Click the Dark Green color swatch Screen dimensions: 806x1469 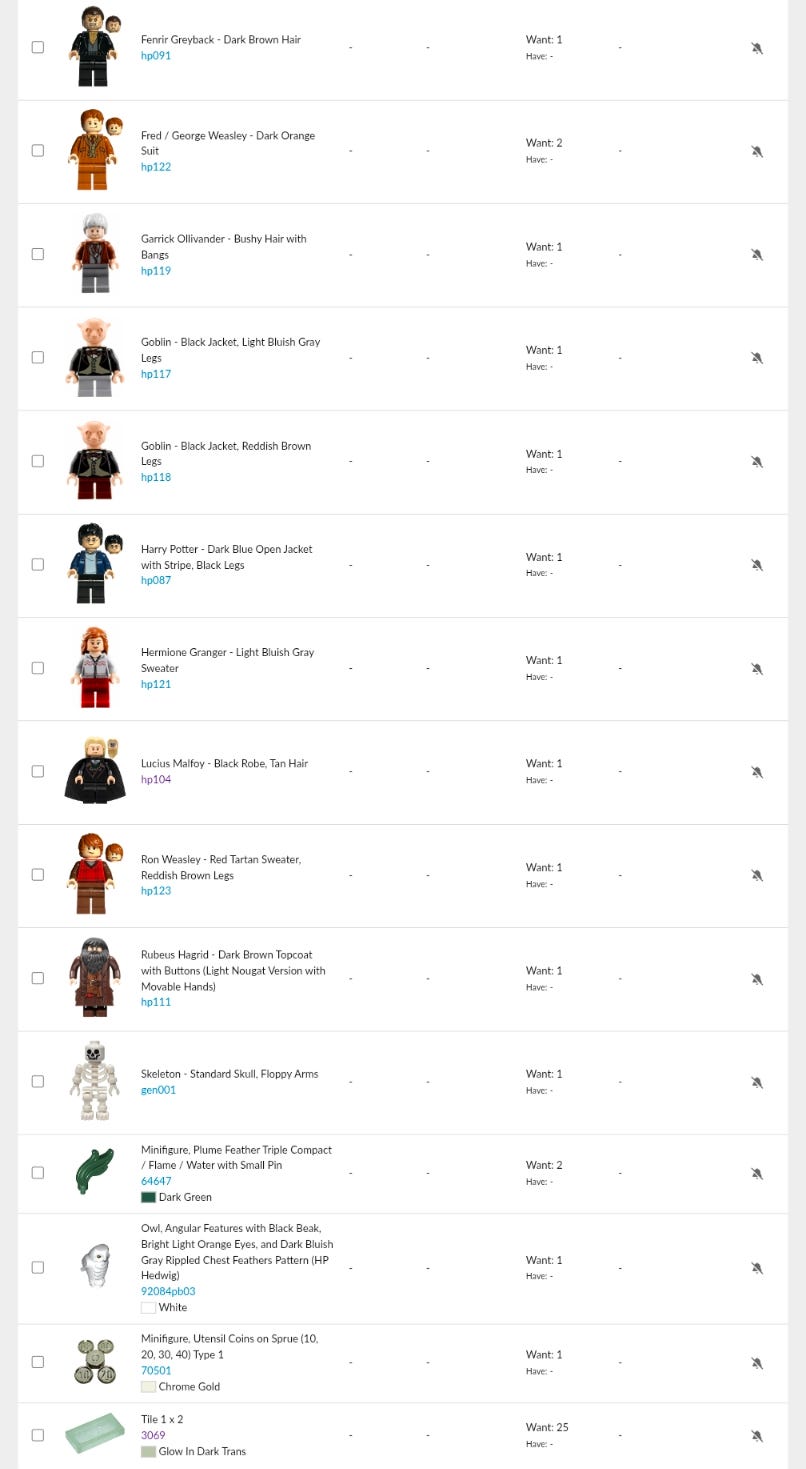pyautogui.click(x=149, y=1197)
